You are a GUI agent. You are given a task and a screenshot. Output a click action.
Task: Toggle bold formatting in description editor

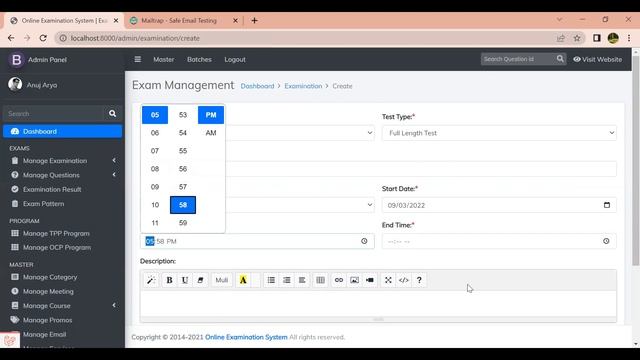169,280
